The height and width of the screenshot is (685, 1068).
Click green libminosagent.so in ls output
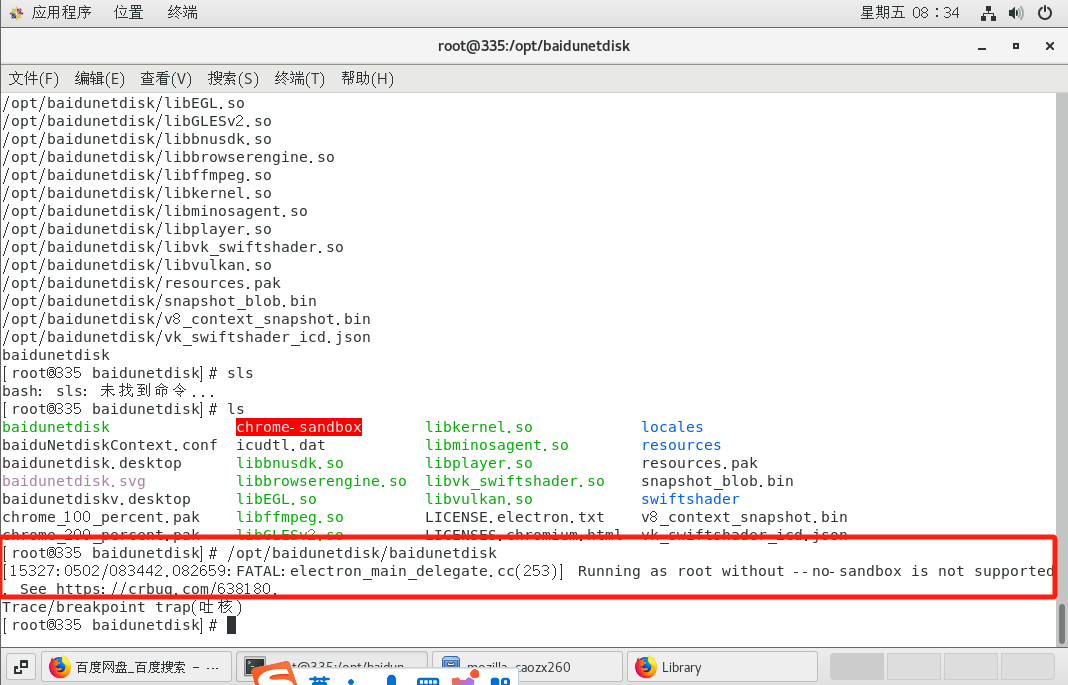[x=497, y=445]
